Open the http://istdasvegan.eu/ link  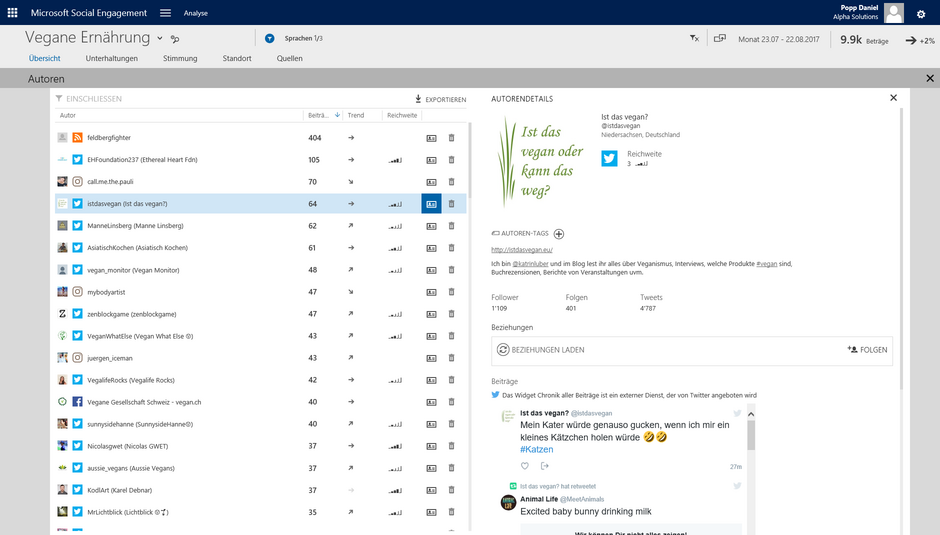tap(522, 250)
